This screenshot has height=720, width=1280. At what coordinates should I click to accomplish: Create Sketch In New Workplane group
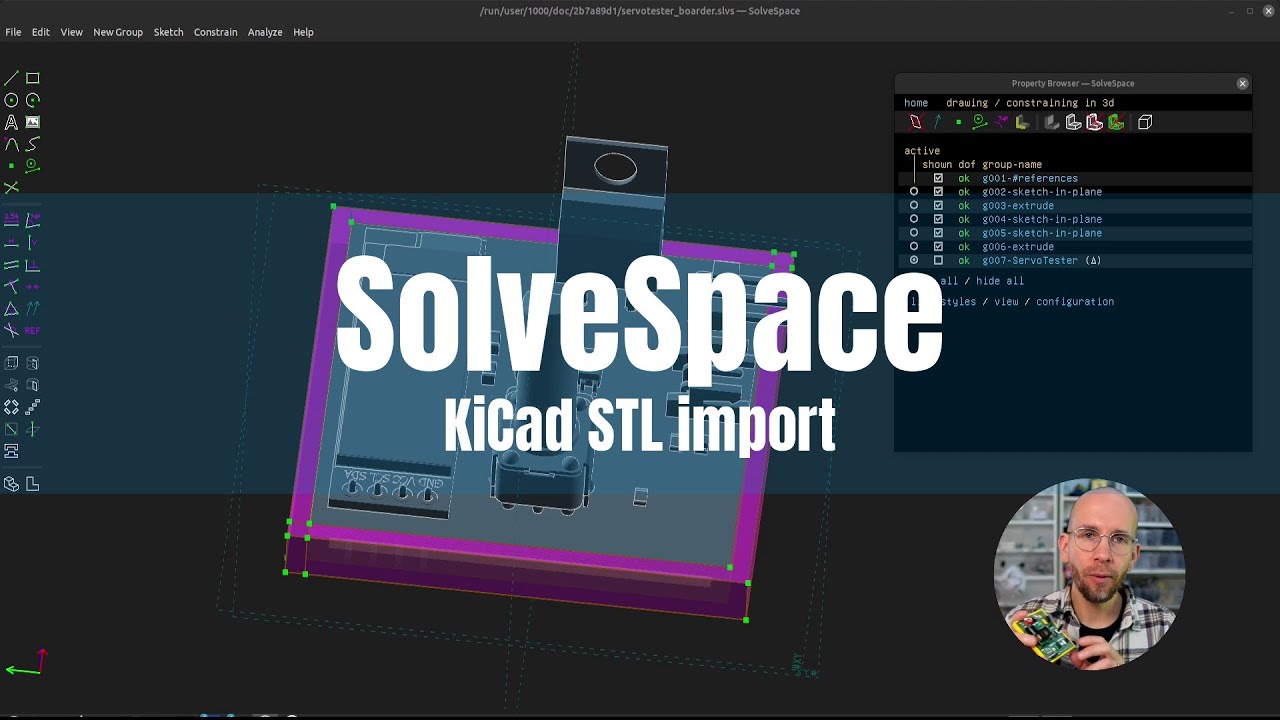(x=11, y=429)
